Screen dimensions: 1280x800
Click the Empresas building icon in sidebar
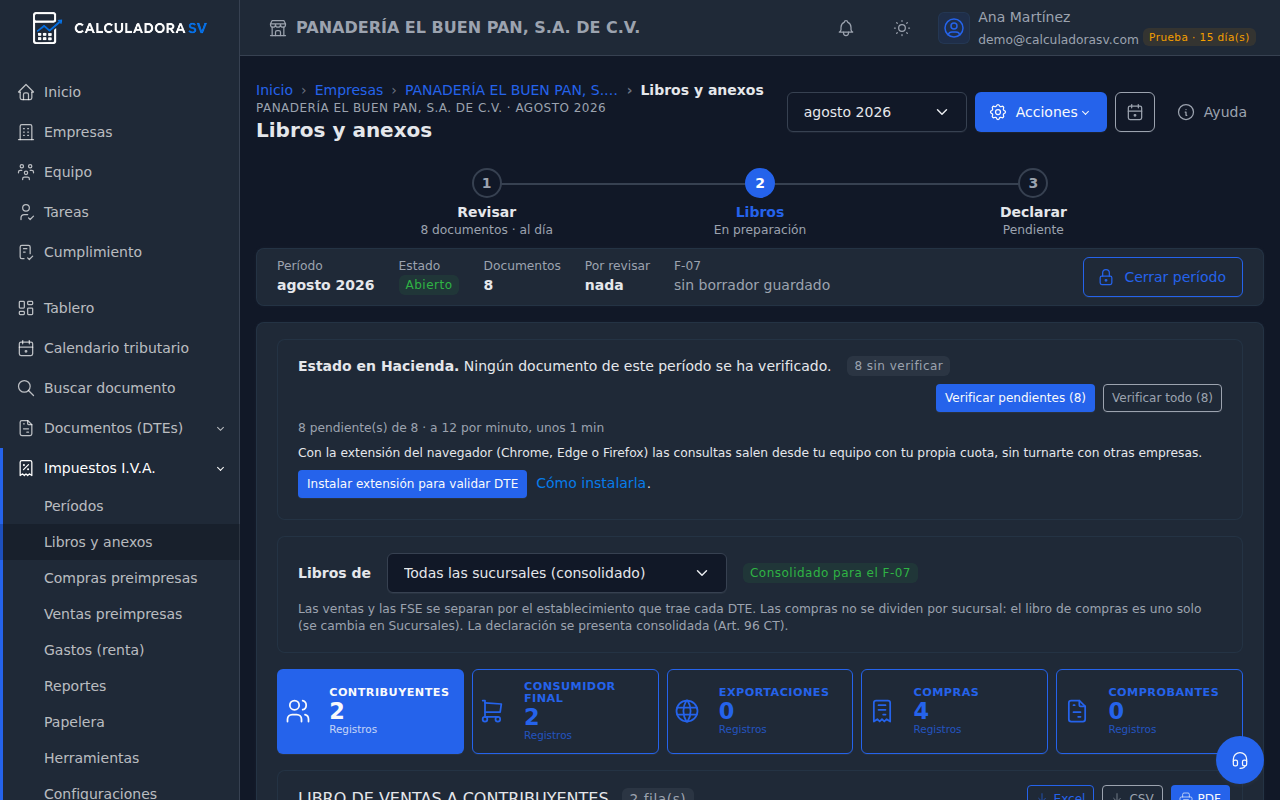coord(26,132)
